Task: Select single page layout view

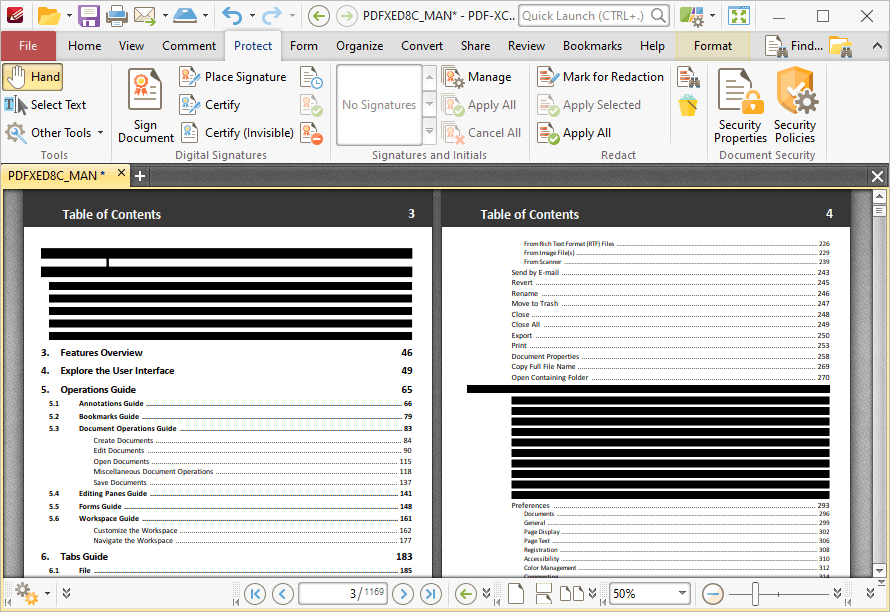Action: [515, 594]
